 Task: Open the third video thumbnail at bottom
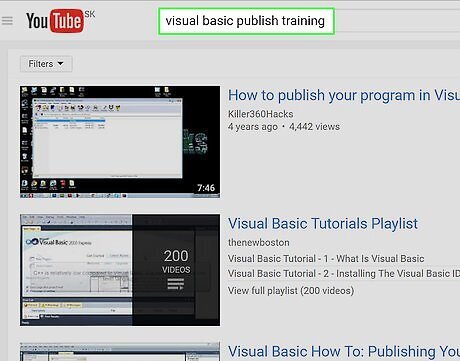[x=120, y=352]
